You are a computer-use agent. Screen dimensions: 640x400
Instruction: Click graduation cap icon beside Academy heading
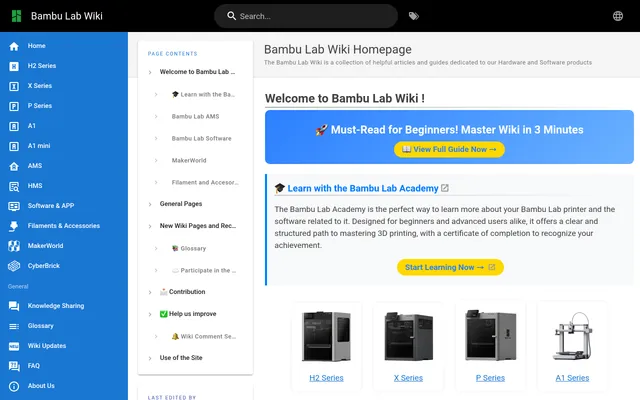pos(280,188)
